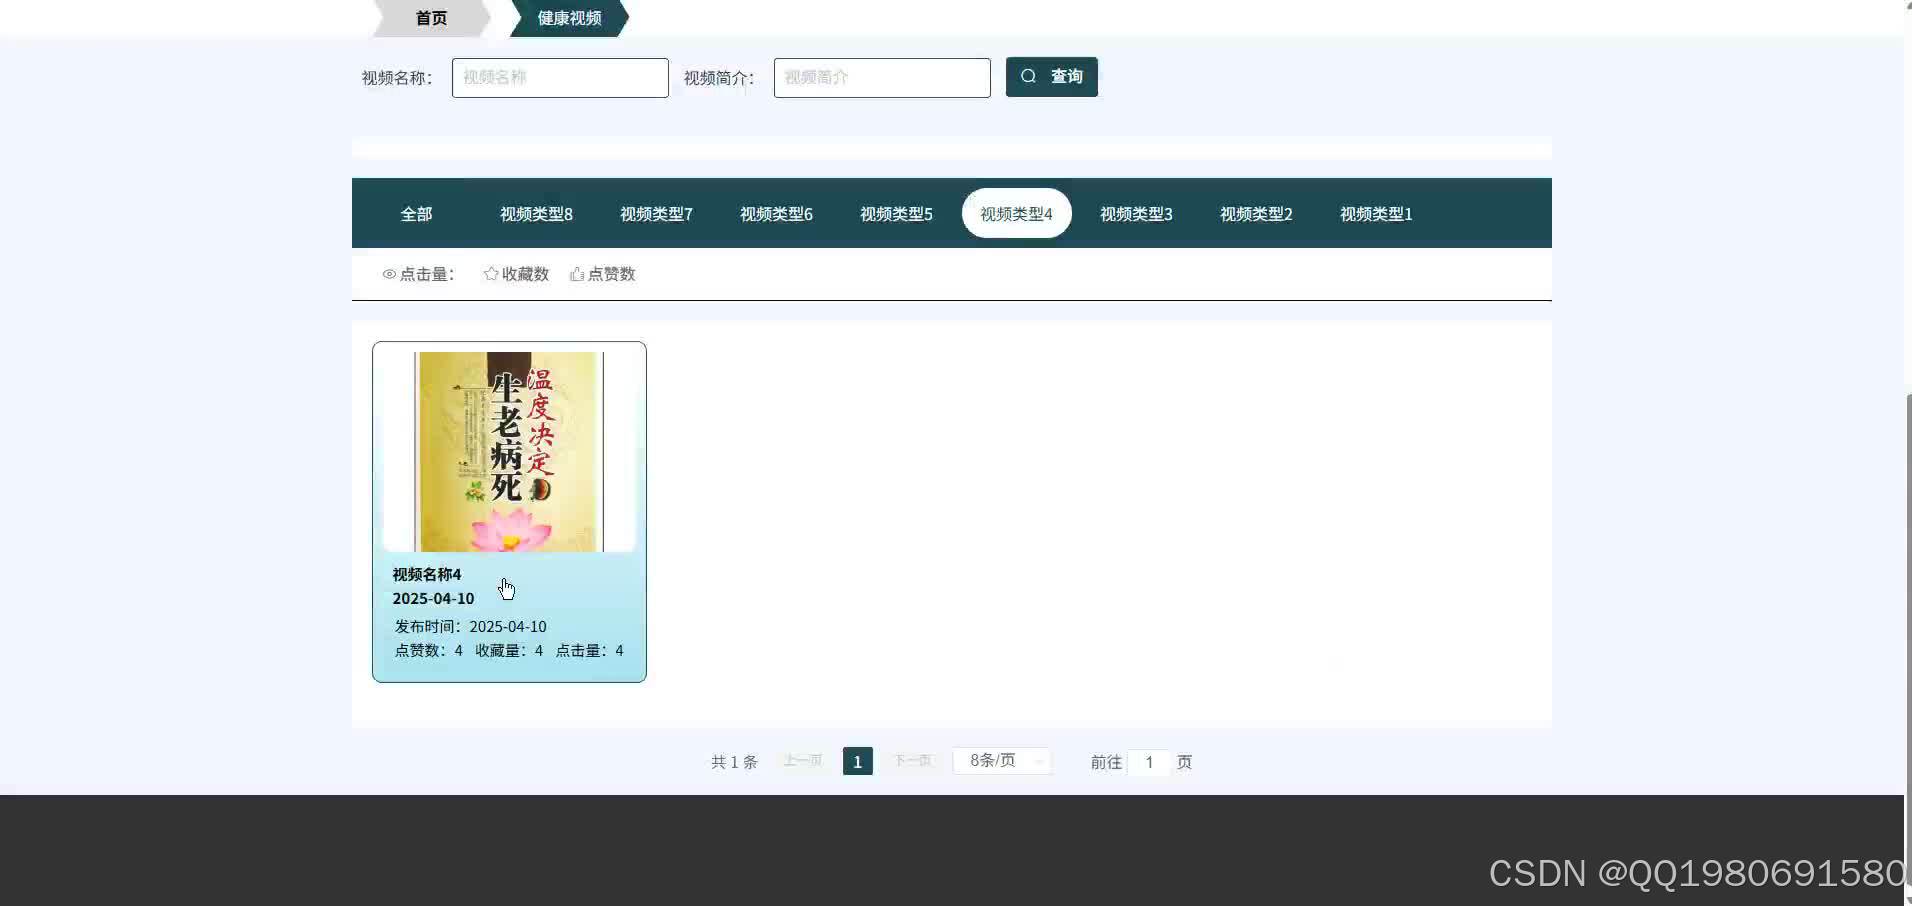This screenshot has width=1912, height=906.
Task: Click the magnifier icon inside the 查询 button
Action: (1029, 76)
